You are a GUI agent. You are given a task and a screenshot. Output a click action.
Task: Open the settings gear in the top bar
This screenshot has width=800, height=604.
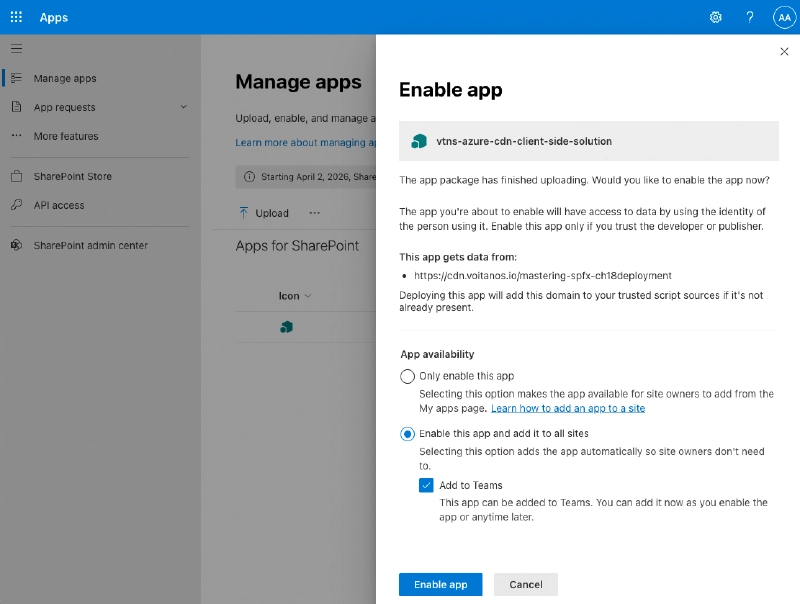[716, 17]
